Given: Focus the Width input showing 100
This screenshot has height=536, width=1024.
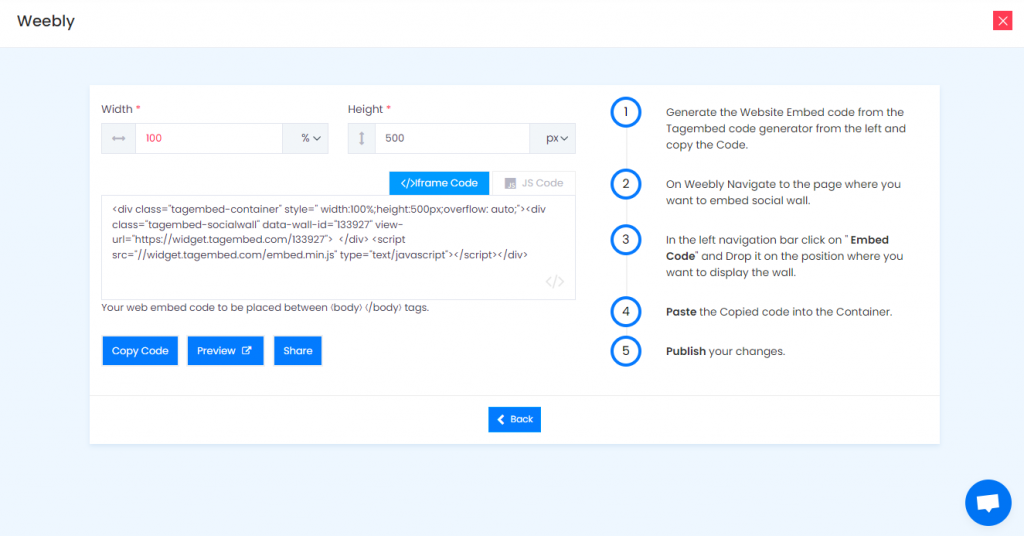Looking at the screenshot, I should (208, 138).
